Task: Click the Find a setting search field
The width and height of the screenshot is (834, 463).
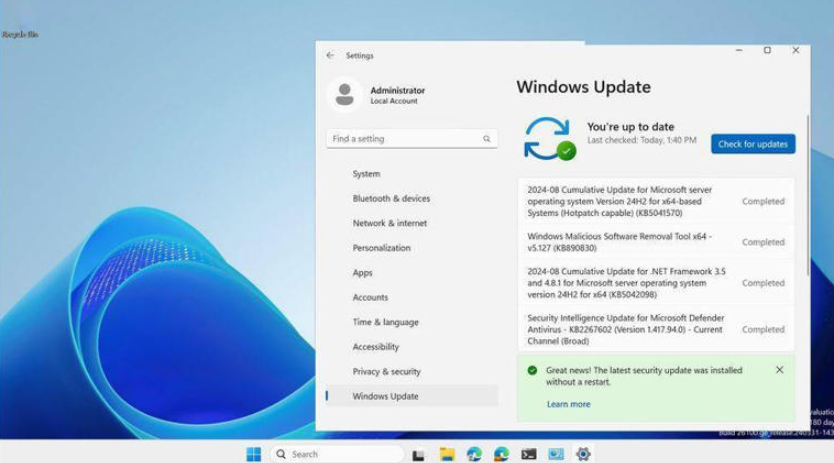Action: coord(412,139)
